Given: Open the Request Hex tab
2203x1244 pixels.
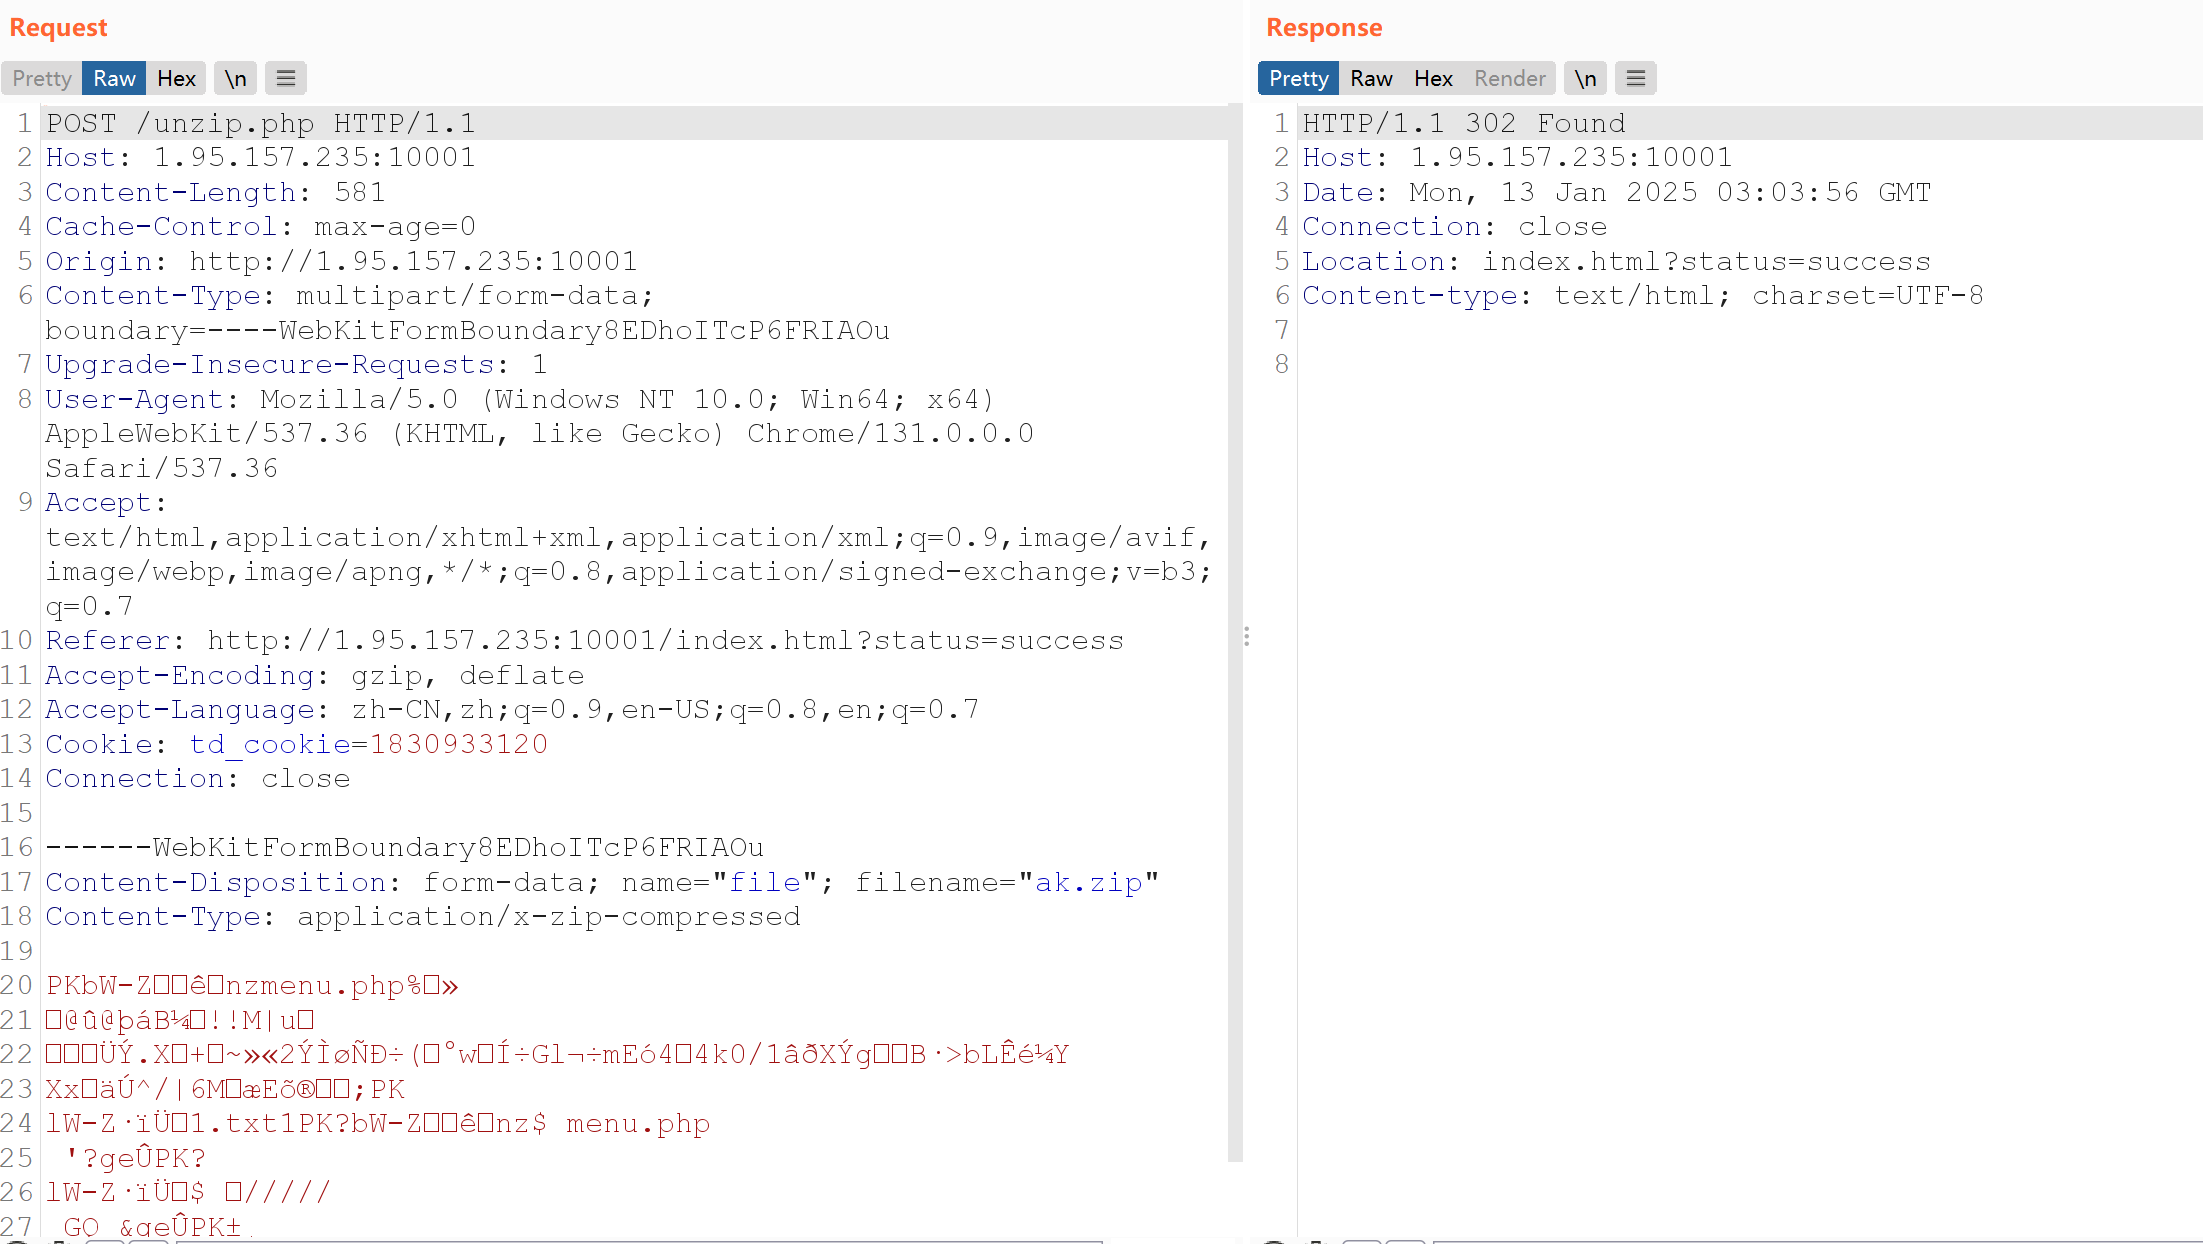Looking at the screenshot, I should [176, 79].
